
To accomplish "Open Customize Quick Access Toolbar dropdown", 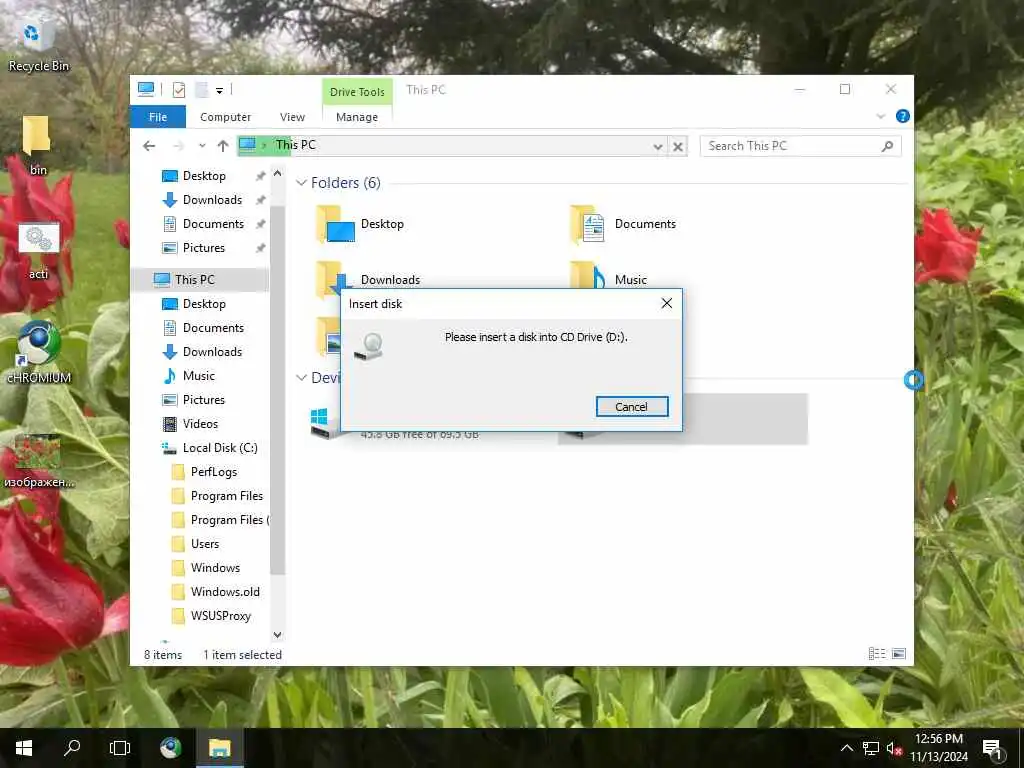I will click(x=219, y=91).
